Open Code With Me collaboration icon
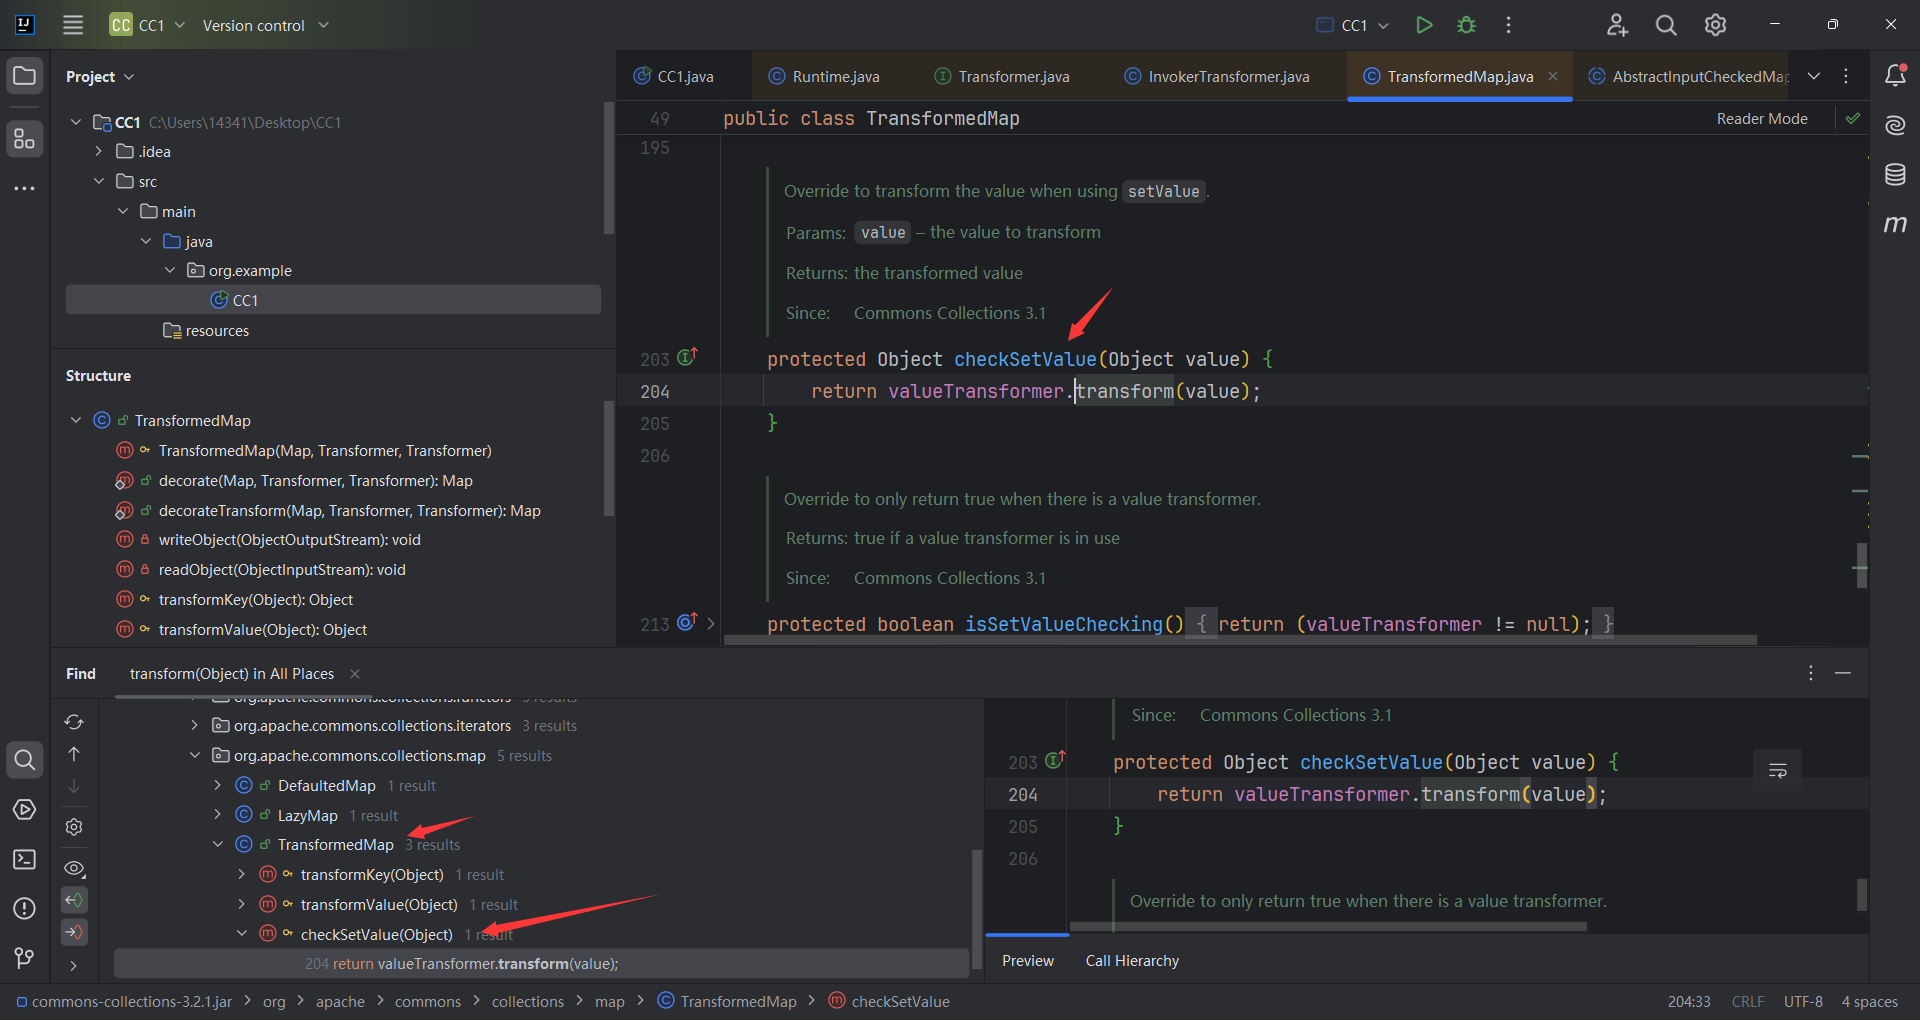The height and width of the screenshot is (1020, 1920). pyautogui.click(x=1617, y=25)
